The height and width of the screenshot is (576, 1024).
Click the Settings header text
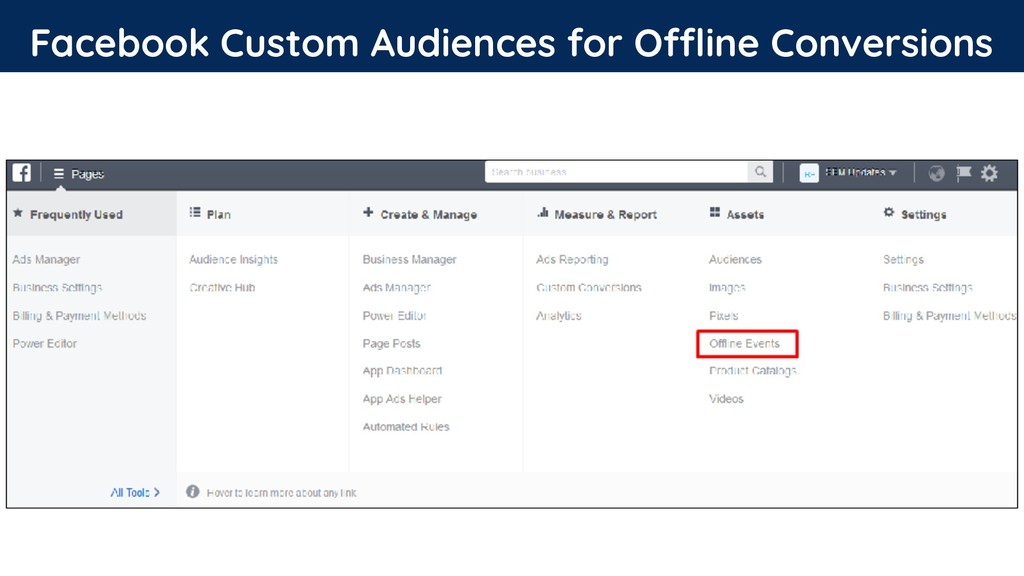click(x=923, y=214)
